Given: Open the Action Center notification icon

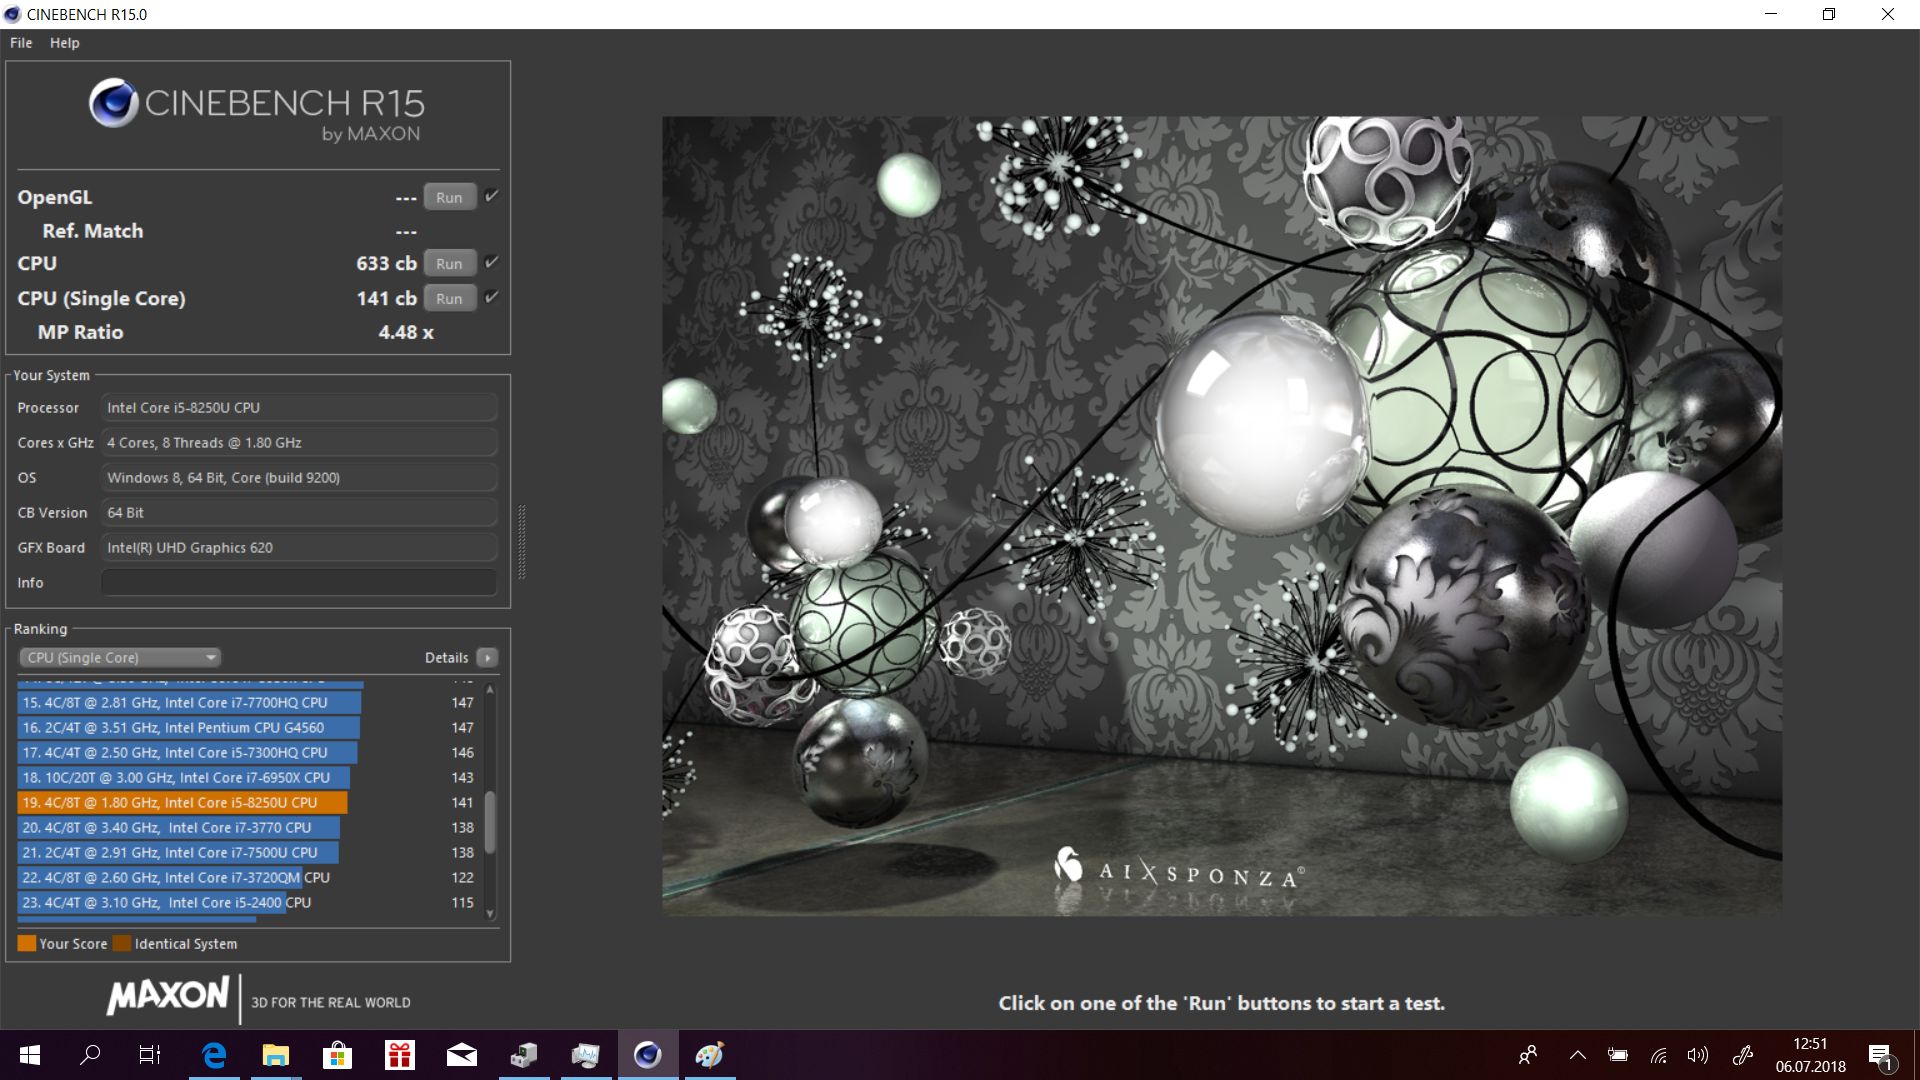Looking at the screenshot, I should click(x=1880, y=1055).
